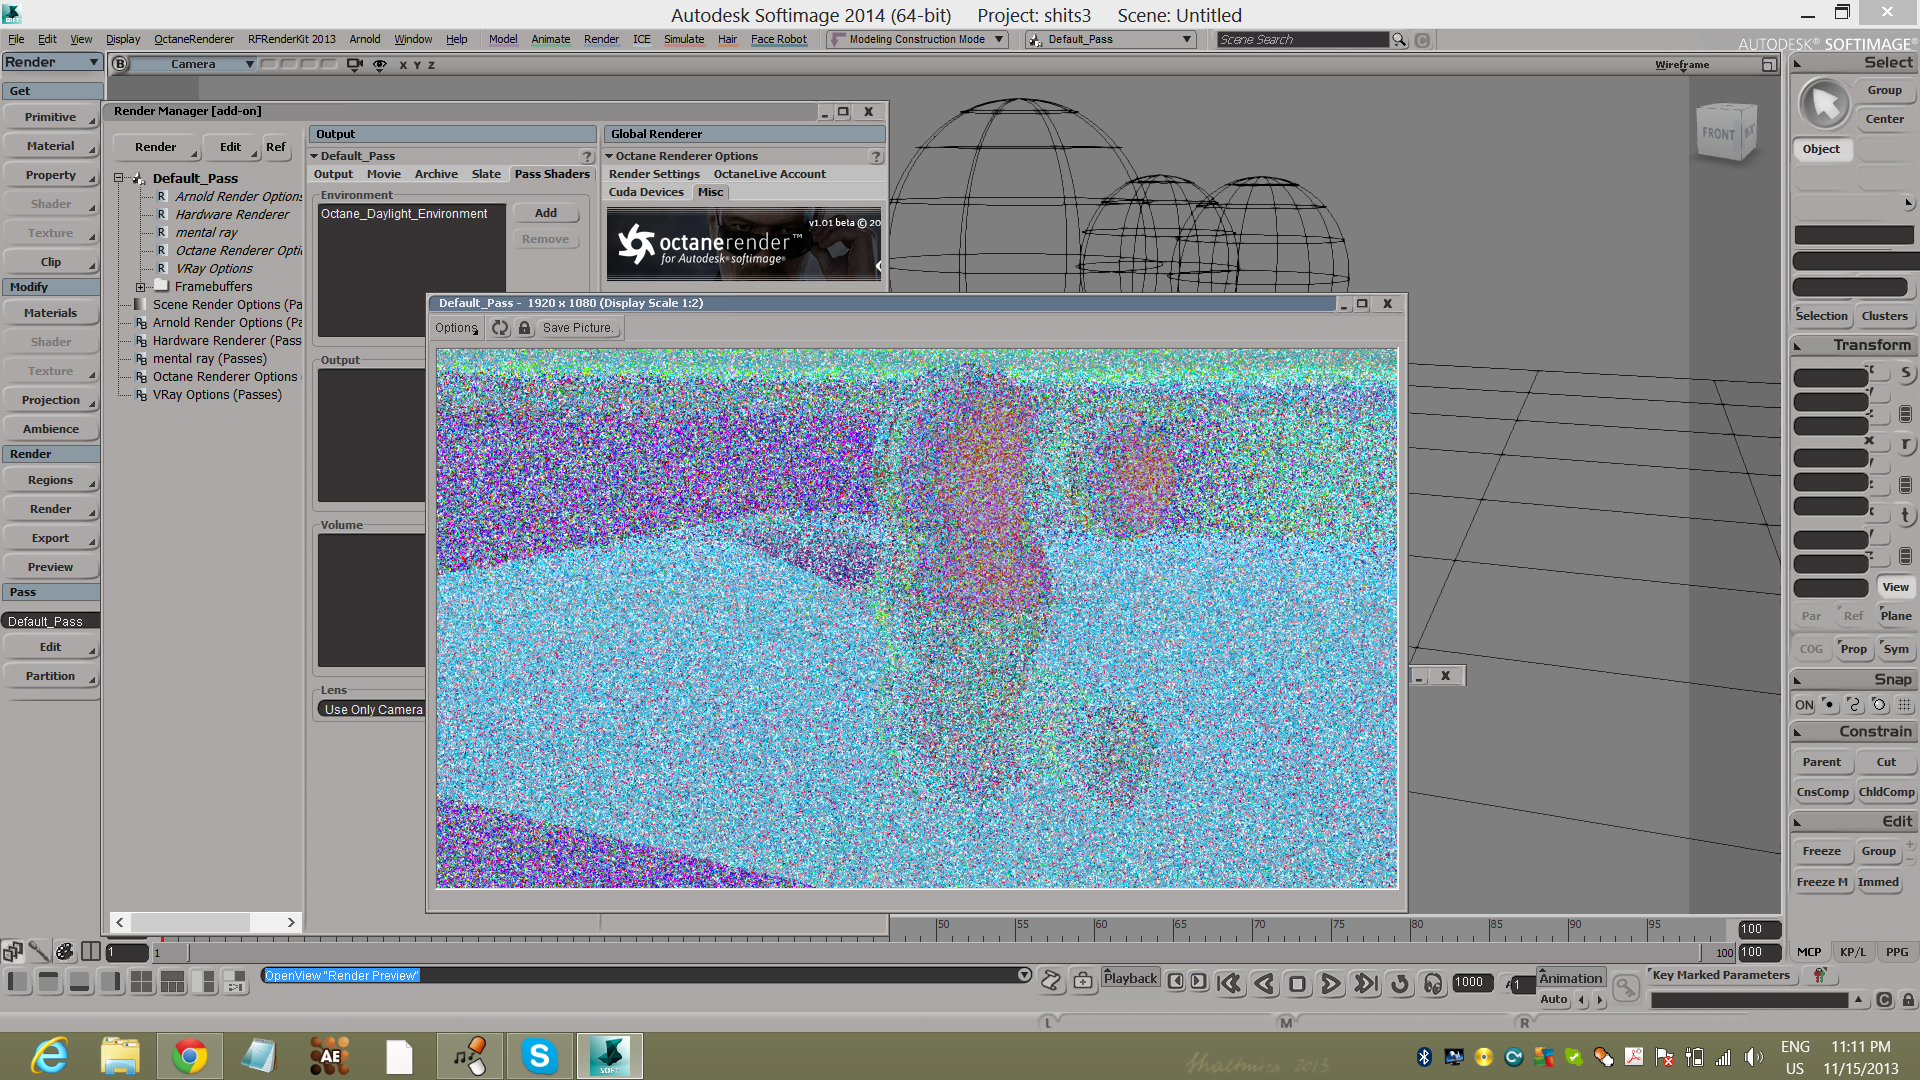Toggle Auto key button
This screenshot has height=1080, width=1920.
1553,999
